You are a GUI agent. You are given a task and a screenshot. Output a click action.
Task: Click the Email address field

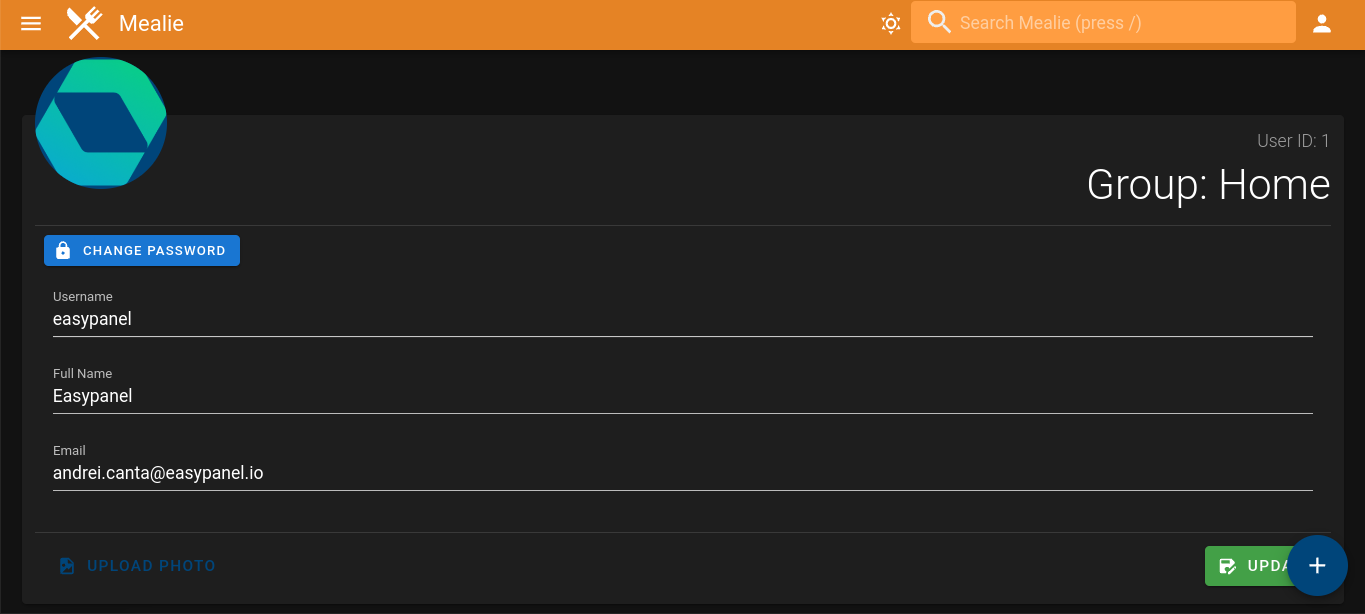682,473
